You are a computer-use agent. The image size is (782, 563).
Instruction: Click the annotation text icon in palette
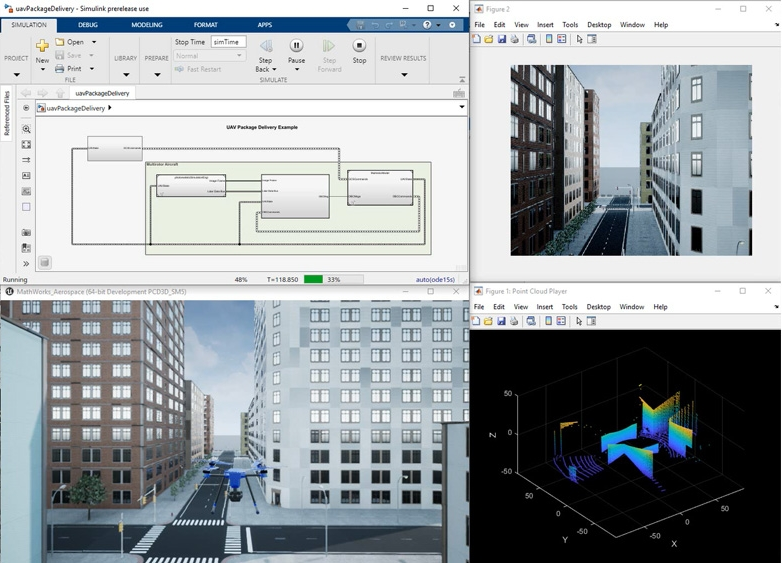point(26,176)
